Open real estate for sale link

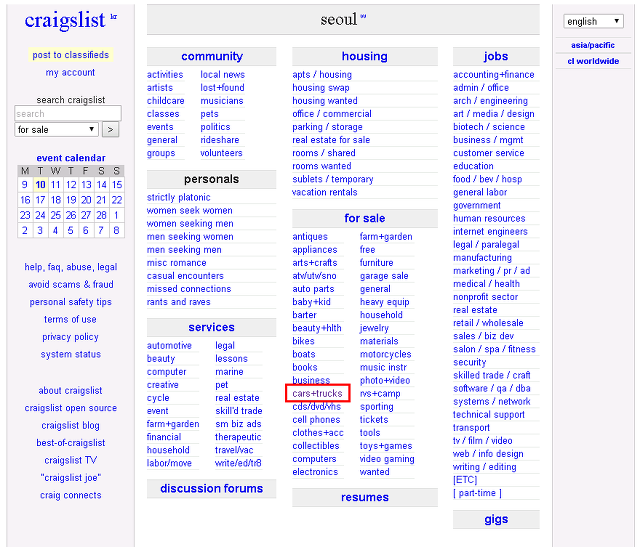pyautogui.click(x=331, y=140)
